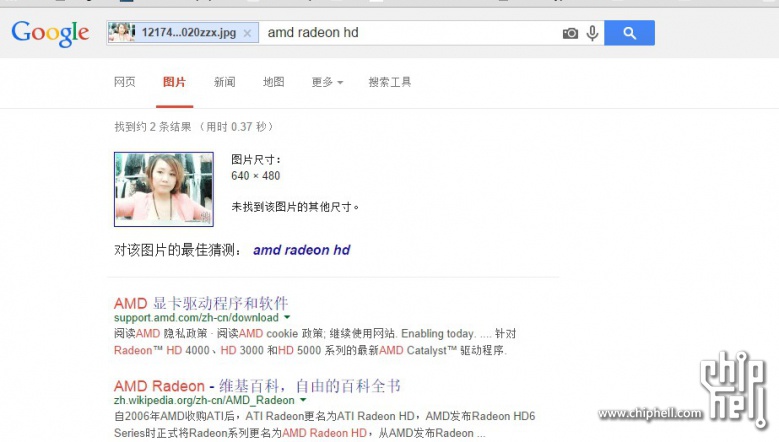The width and height of the screenshot is (779, 442).
Task: Switch to the 网页 tab
Action: click(125, 82)
